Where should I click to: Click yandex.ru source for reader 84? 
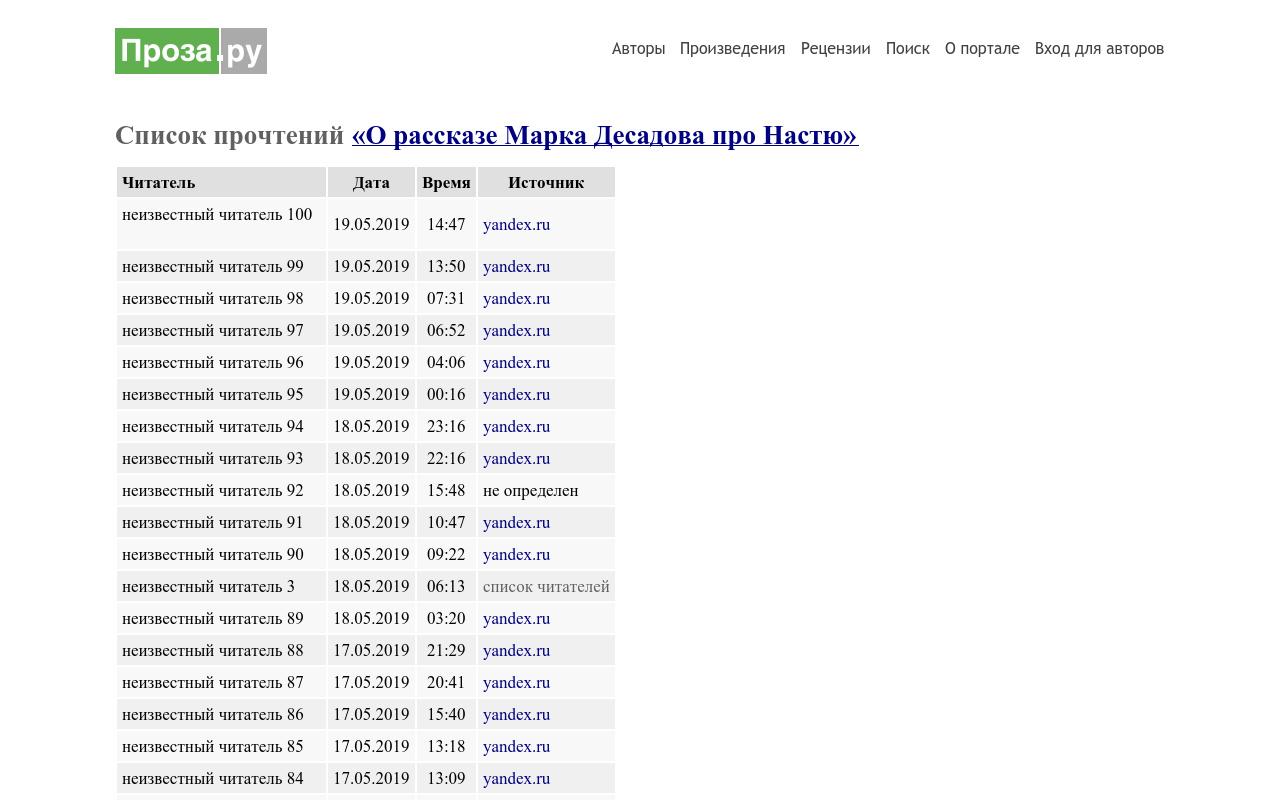516,778
